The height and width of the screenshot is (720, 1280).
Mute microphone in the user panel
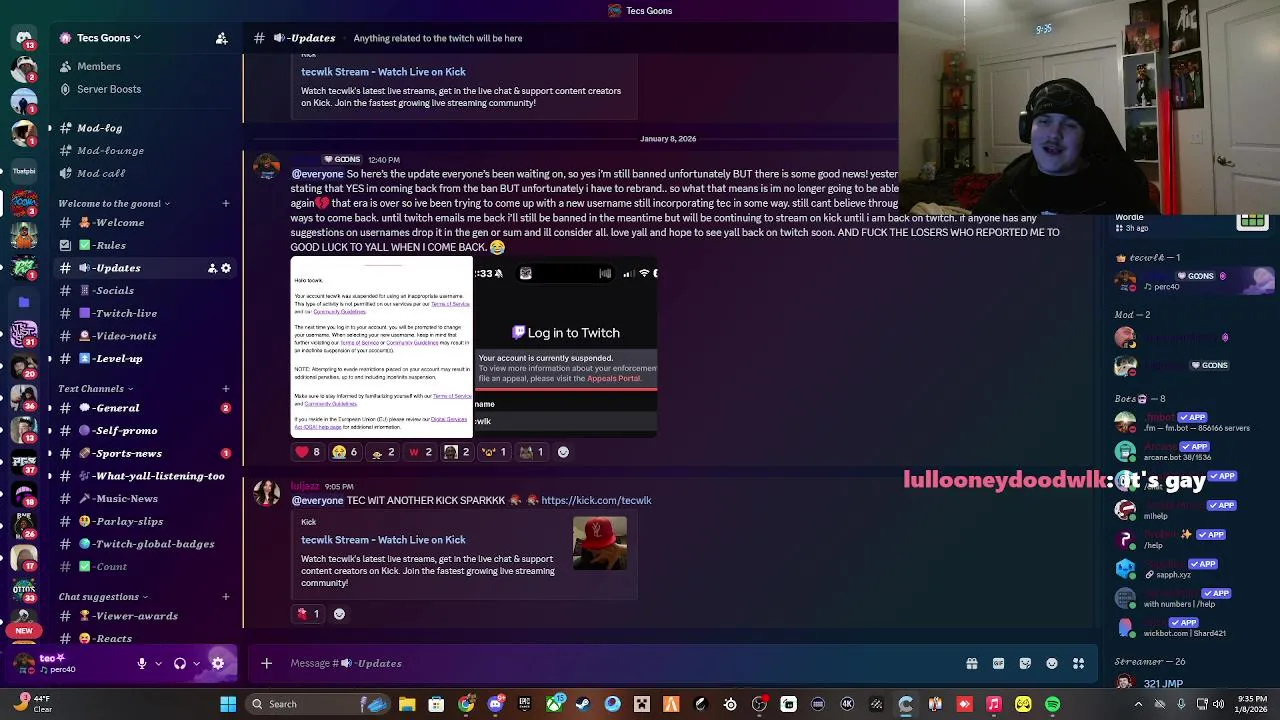(x=141, y=663)
